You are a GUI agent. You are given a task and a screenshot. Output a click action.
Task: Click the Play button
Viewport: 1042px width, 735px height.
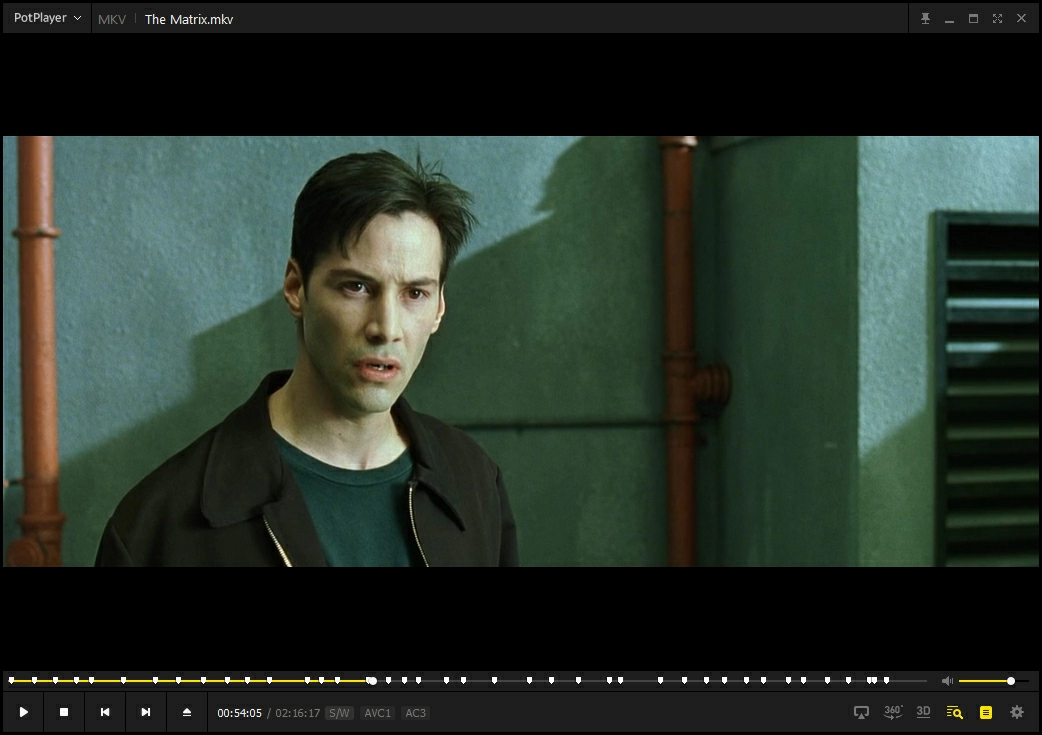[x=24, y=712]
